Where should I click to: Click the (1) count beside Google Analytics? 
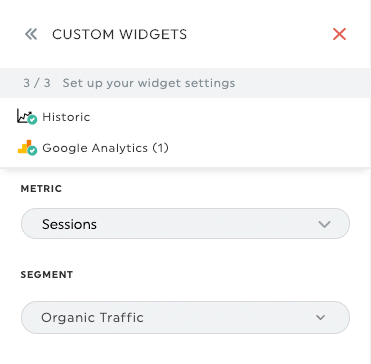[161, 148]
